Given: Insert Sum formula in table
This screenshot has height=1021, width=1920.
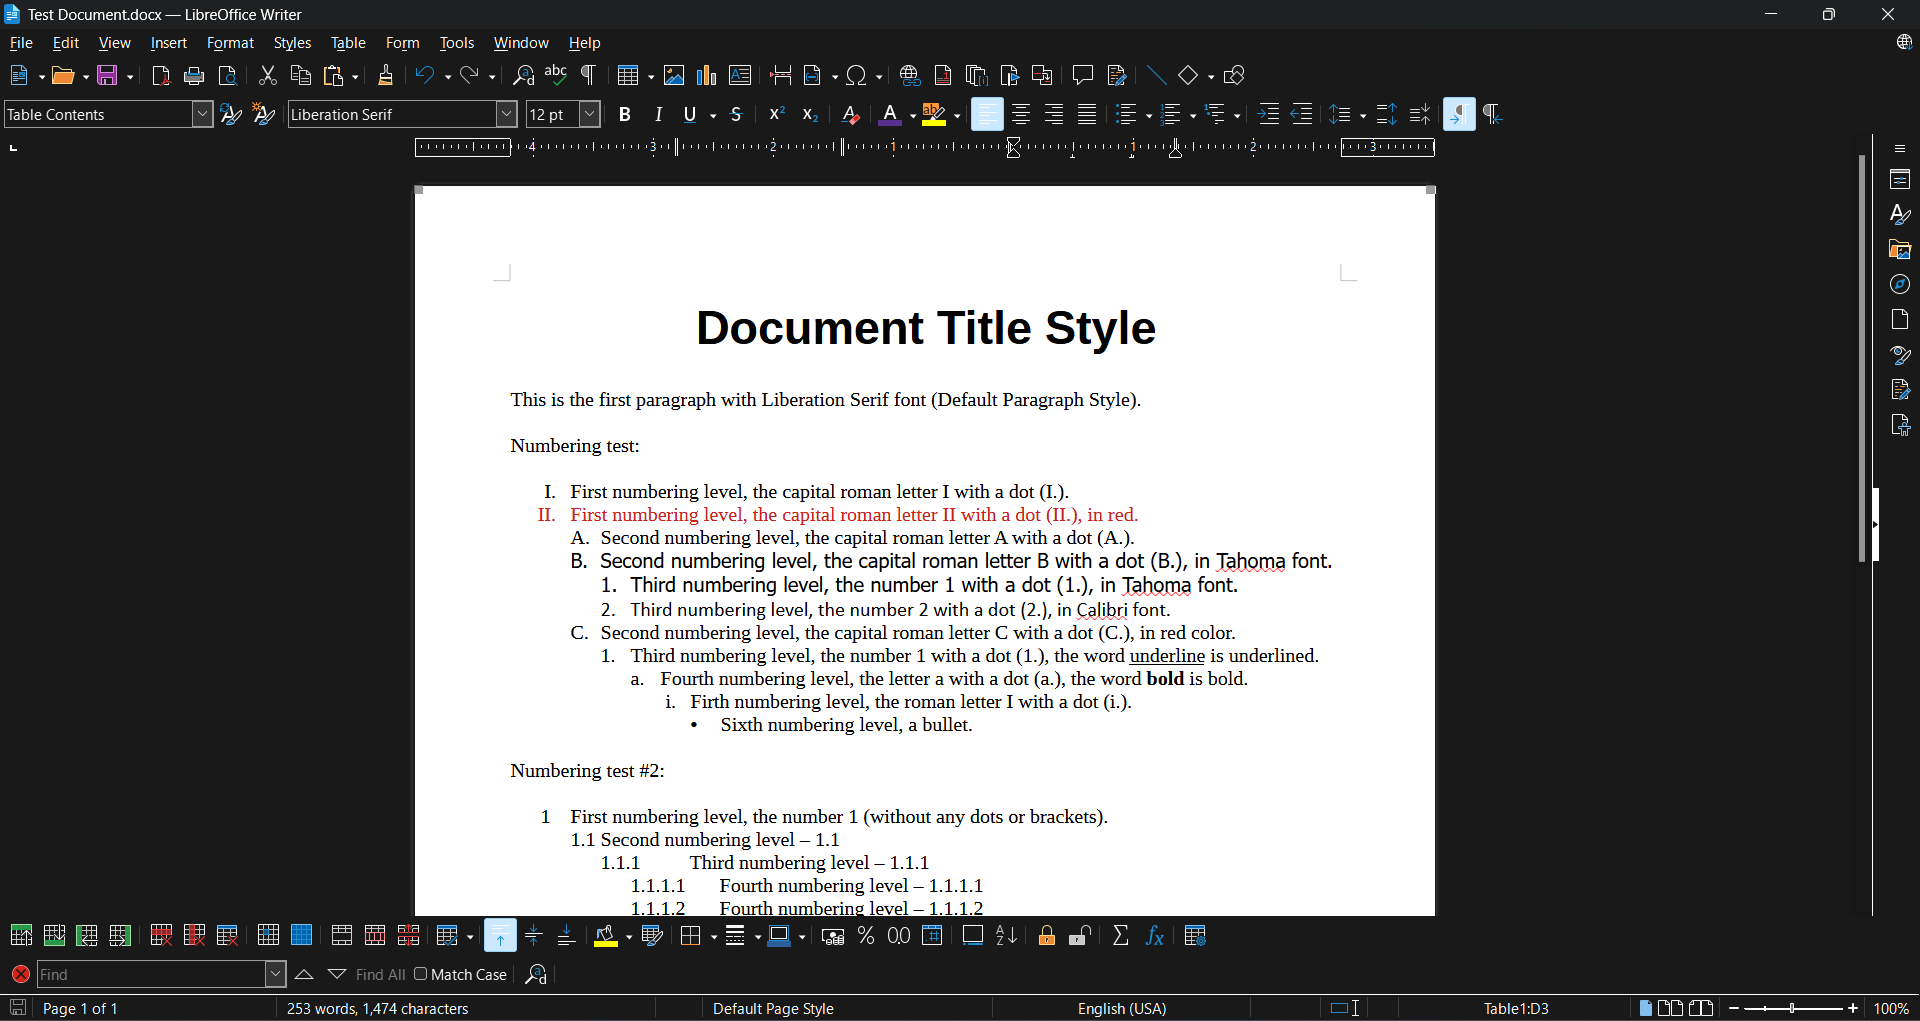Looking at the screenshot, I should pos(1121,936).
